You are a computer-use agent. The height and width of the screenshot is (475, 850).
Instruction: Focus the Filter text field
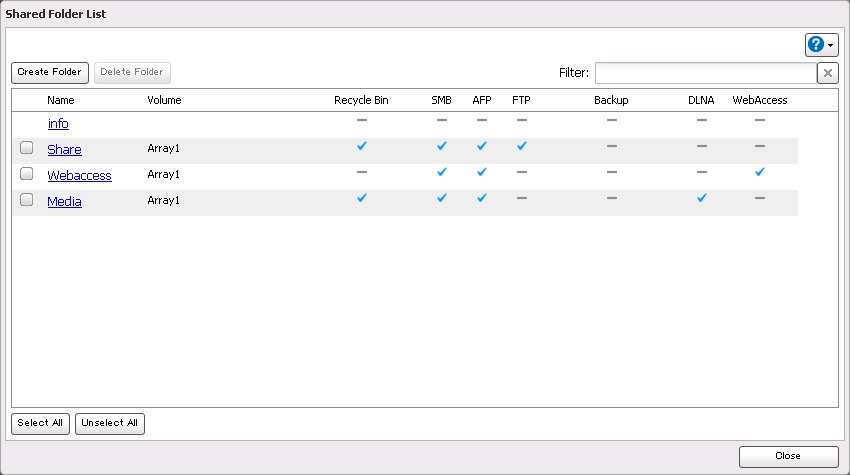[705, 73]
